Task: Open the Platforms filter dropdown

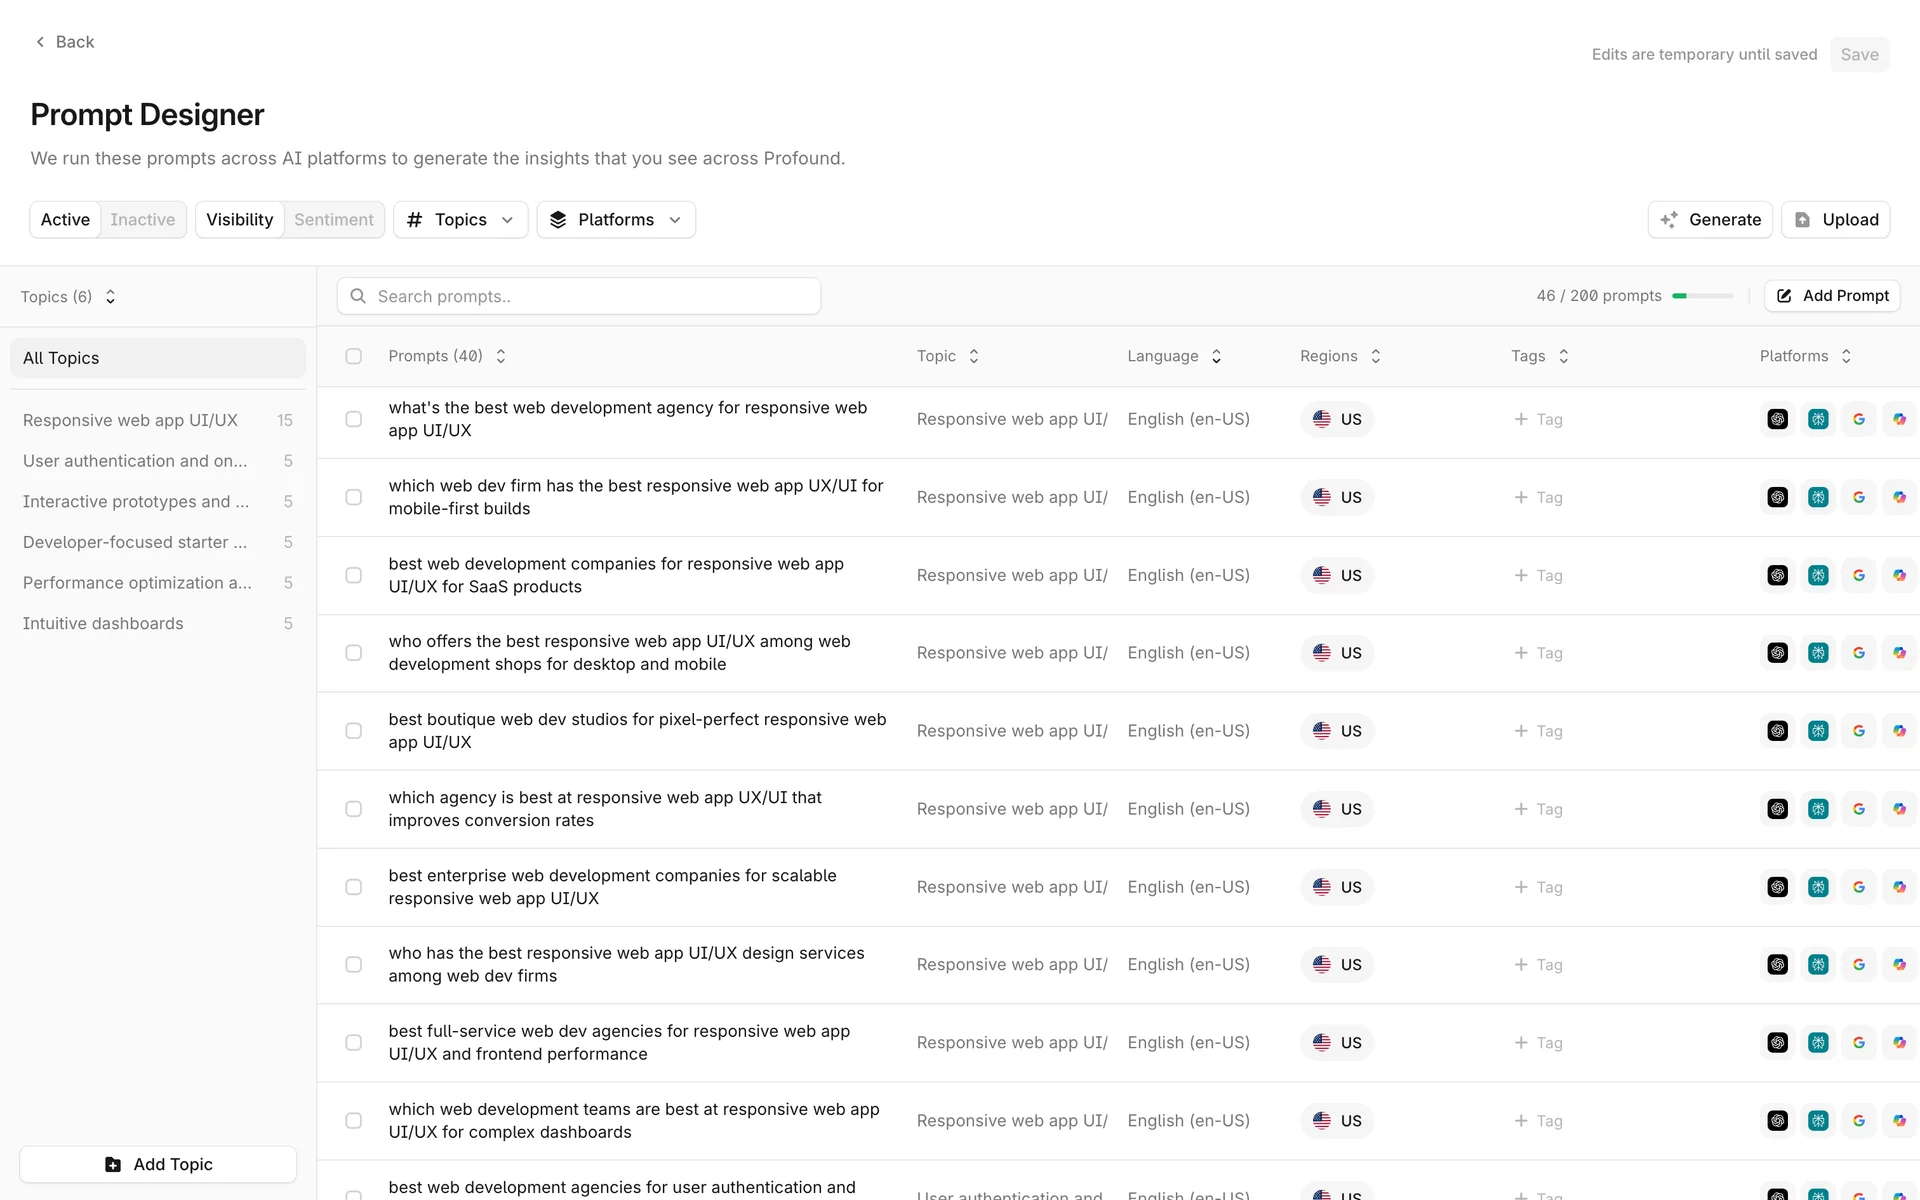Action: (x=616, y=220)
